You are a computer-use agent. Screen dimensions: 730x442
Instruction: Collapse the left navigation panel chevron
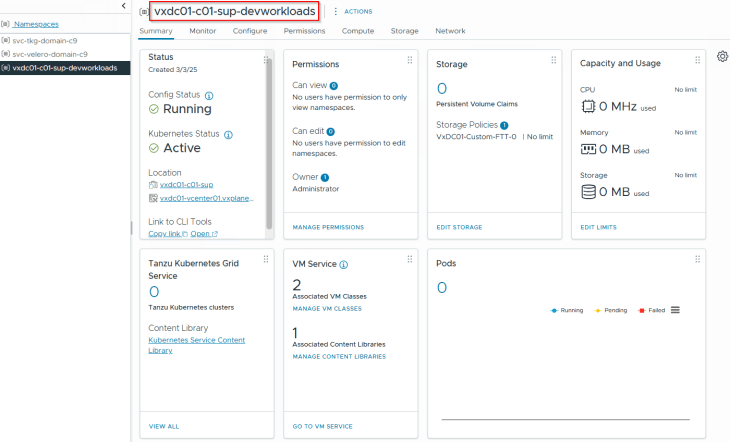point(122,7)
